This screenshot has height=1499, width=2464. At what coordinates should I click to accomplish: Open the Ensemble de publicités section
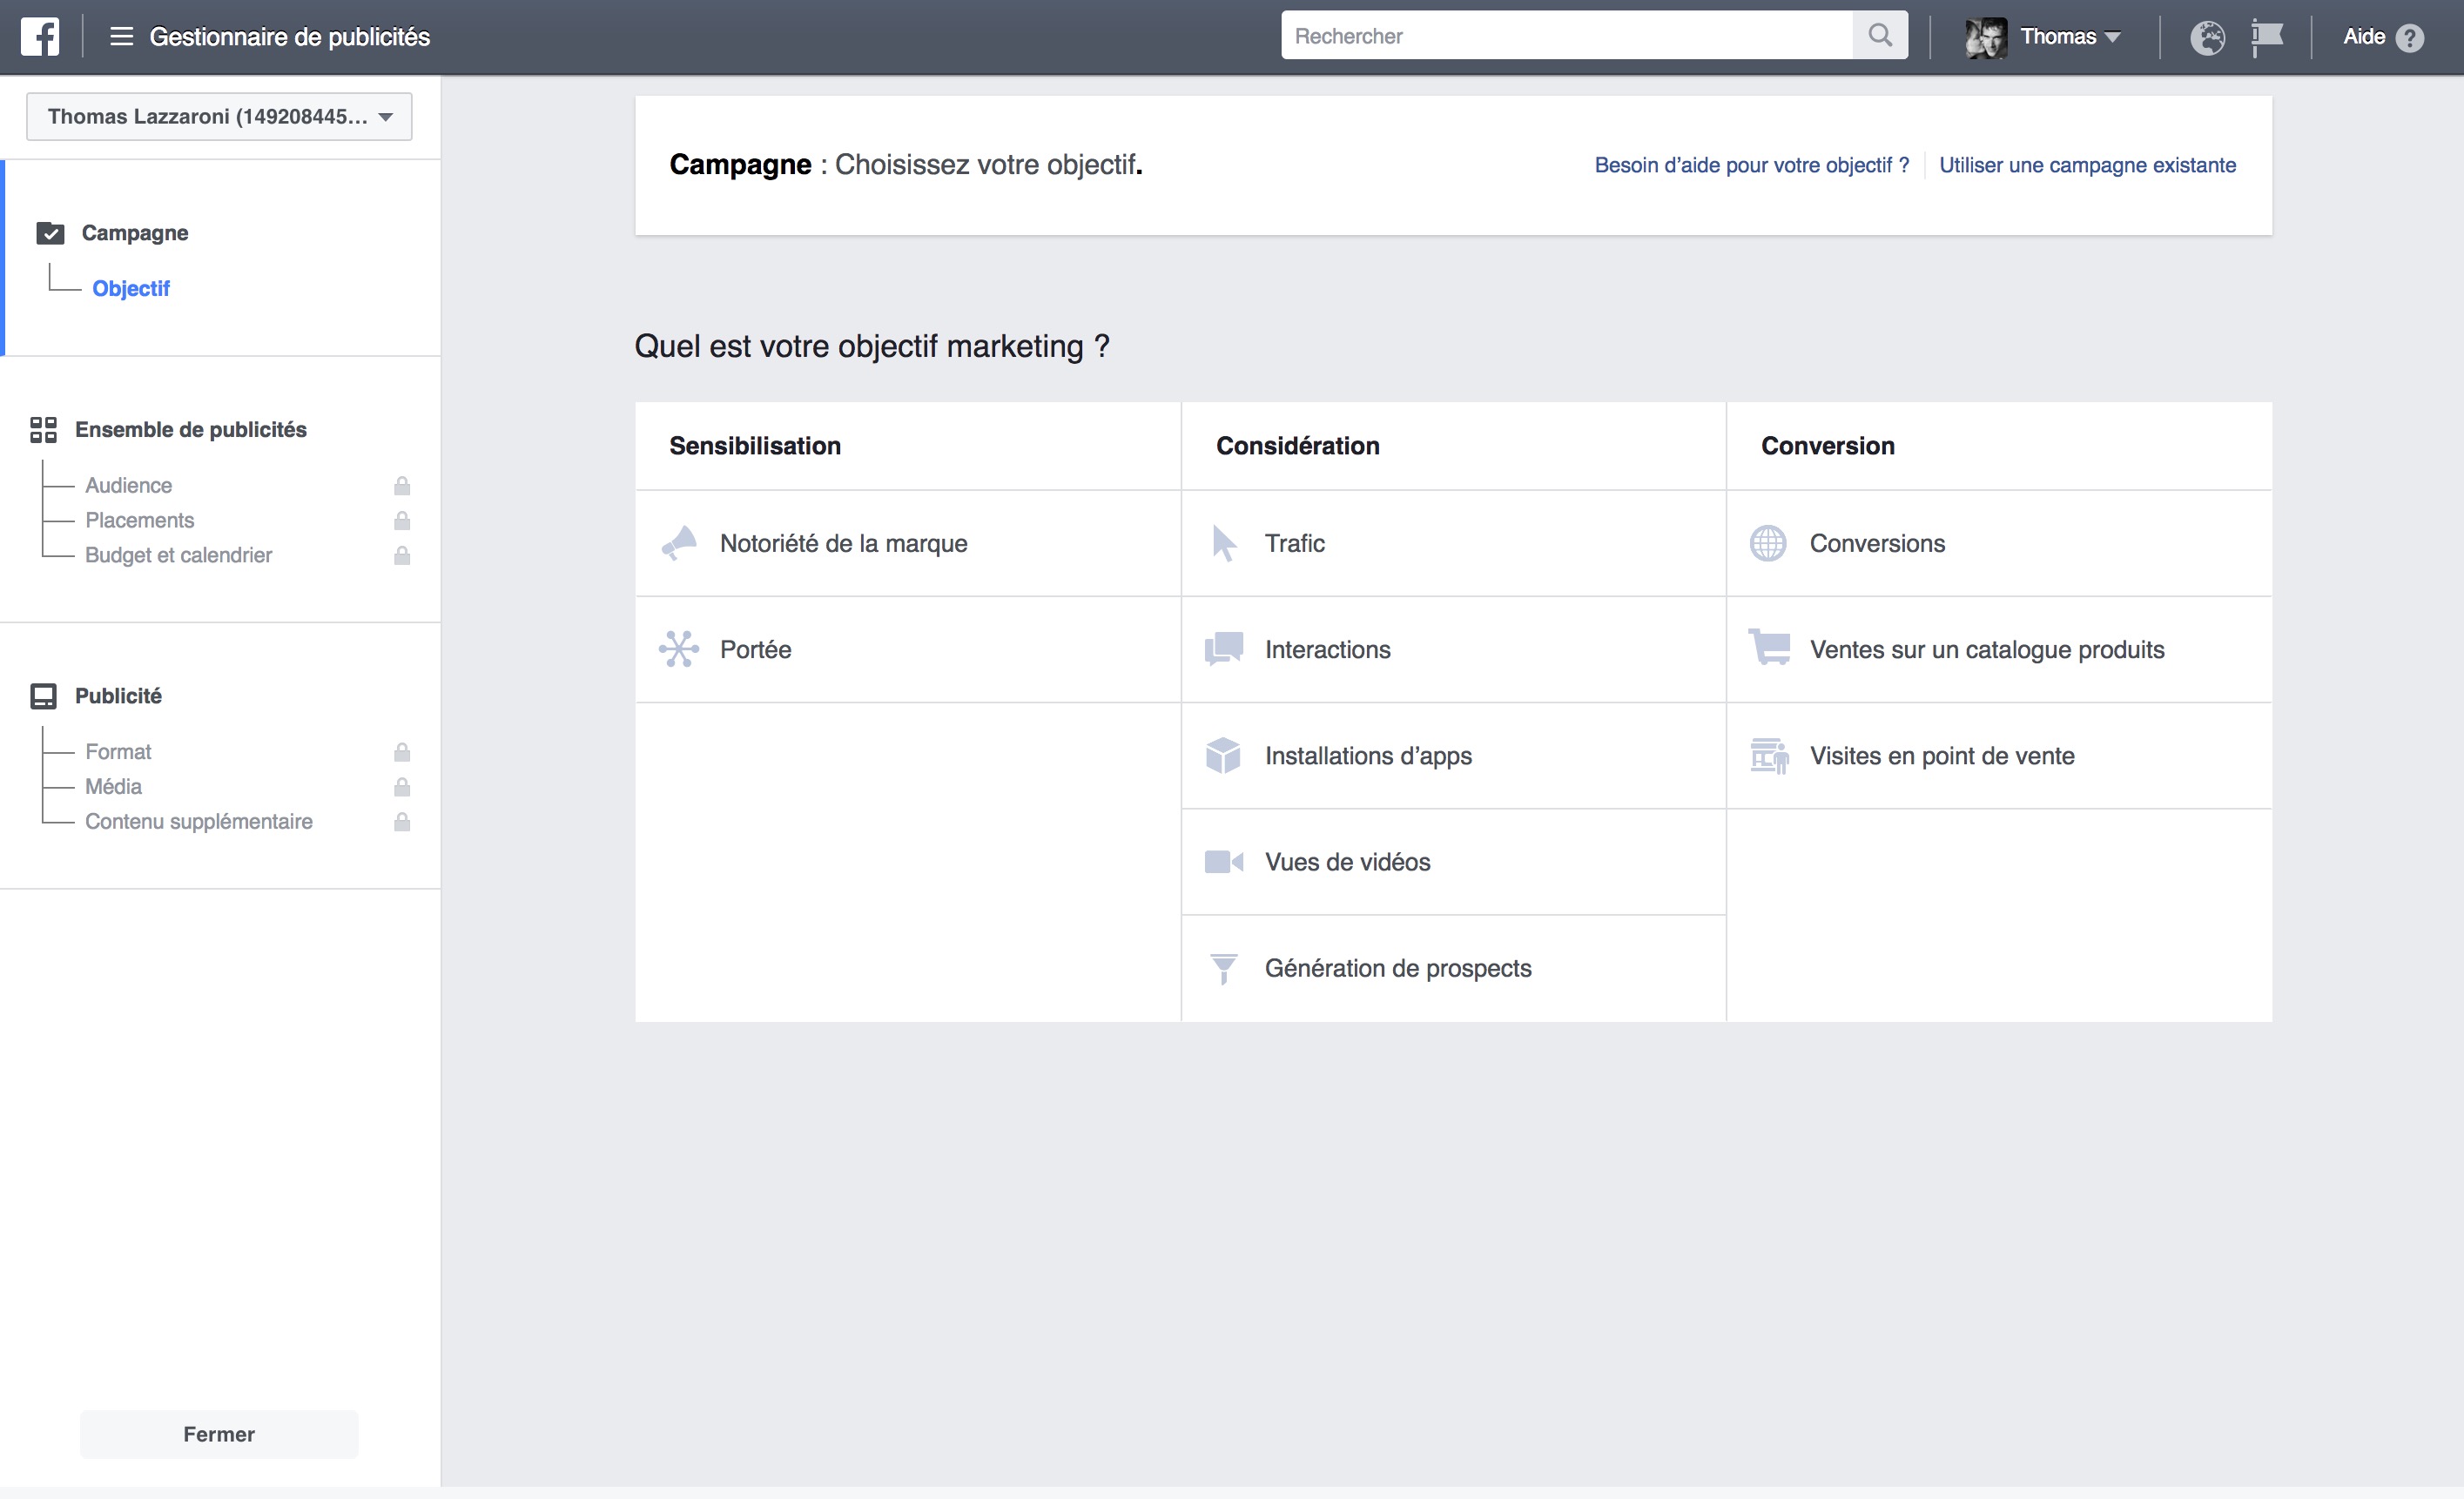190,429
